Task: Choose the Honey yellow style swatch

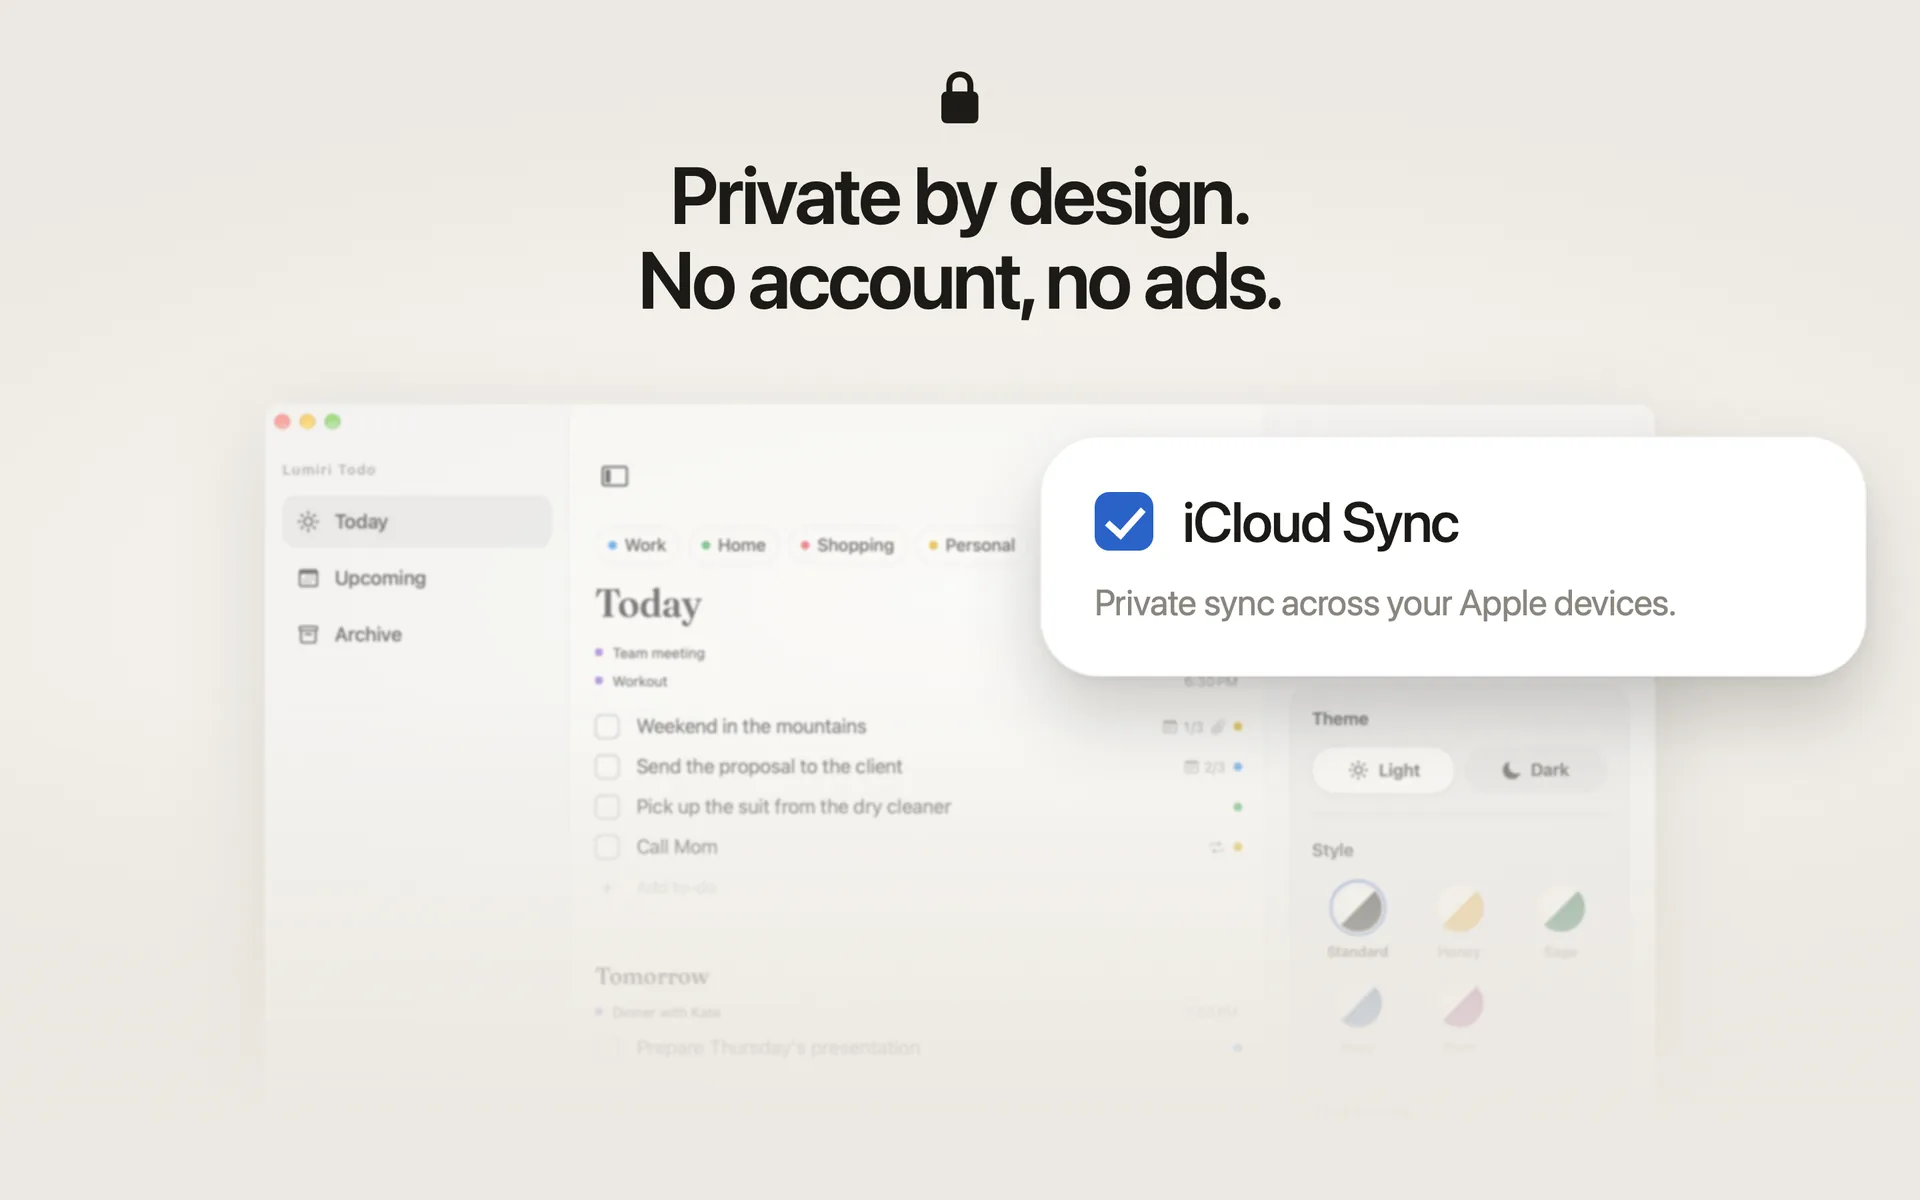Action: [1460, 908]
